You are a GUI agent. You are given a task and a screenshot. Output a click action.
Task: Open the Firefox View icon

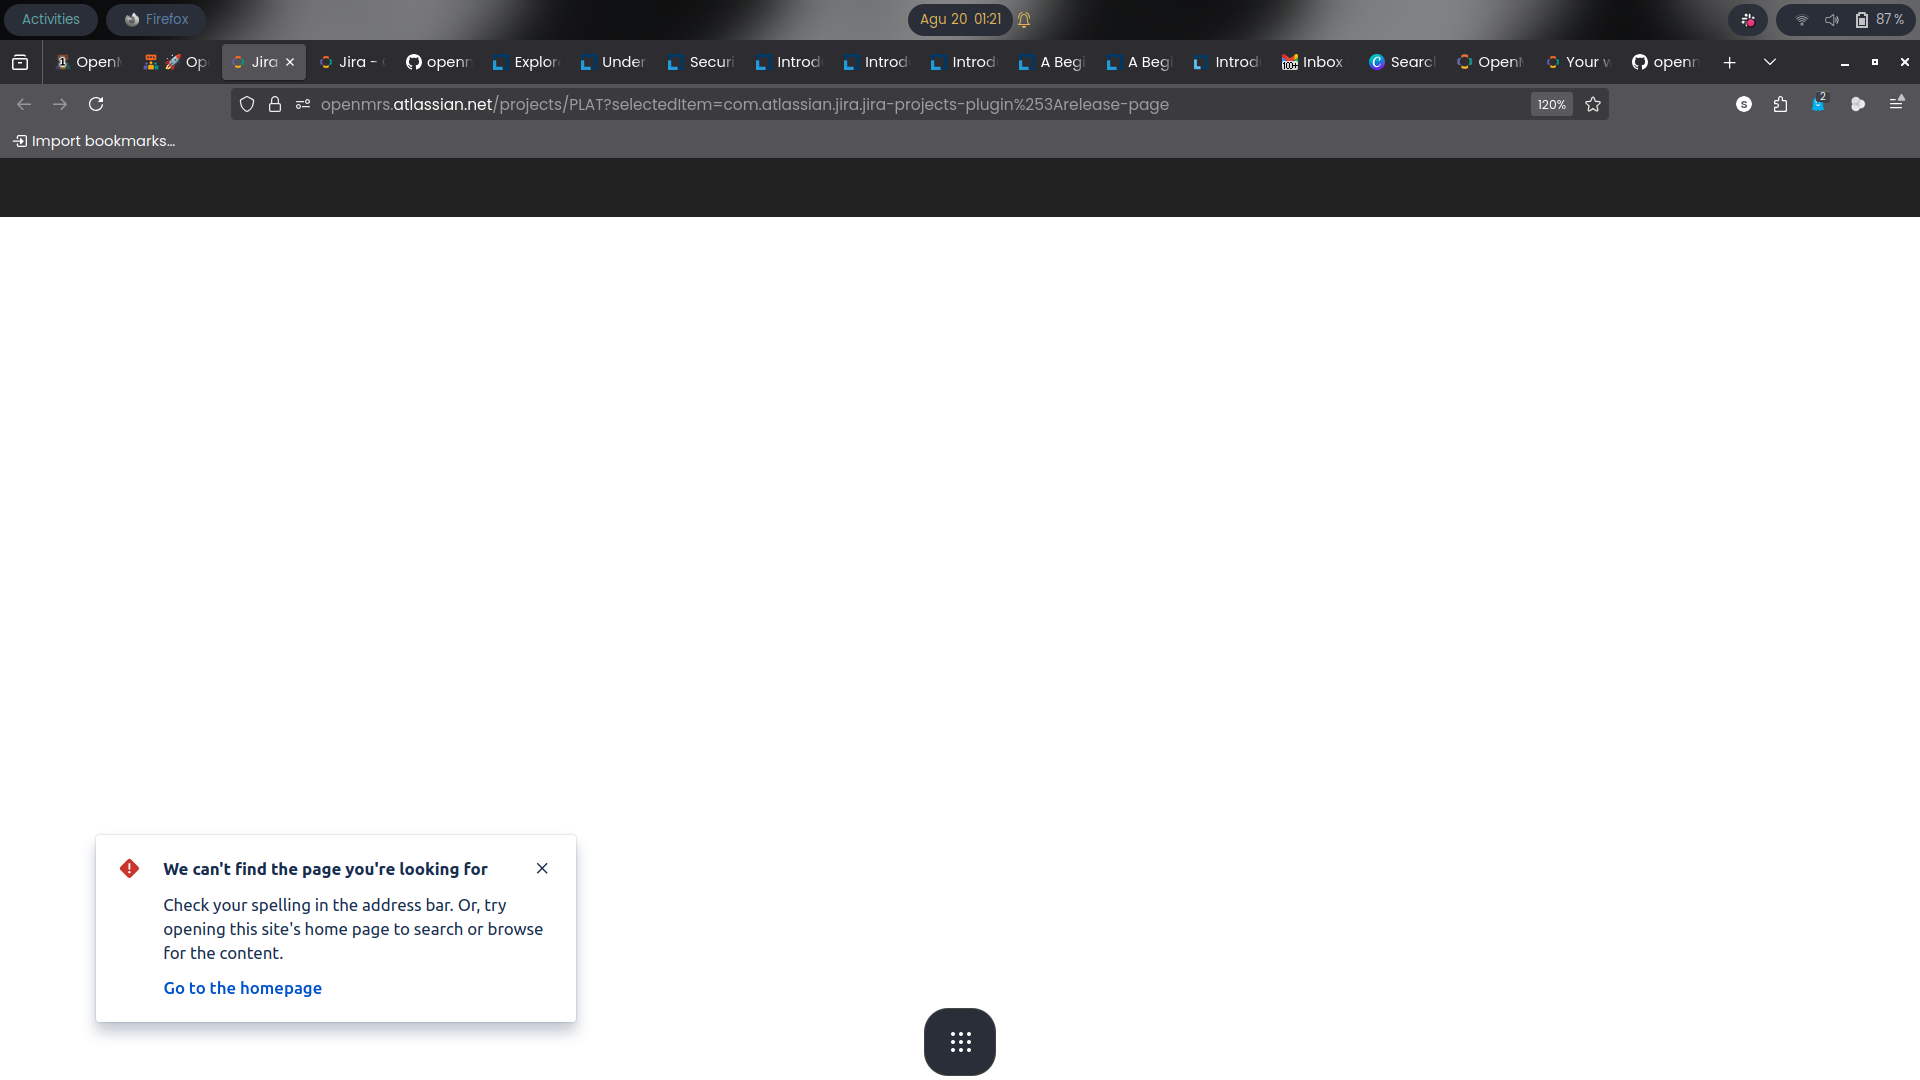point(20,62)
